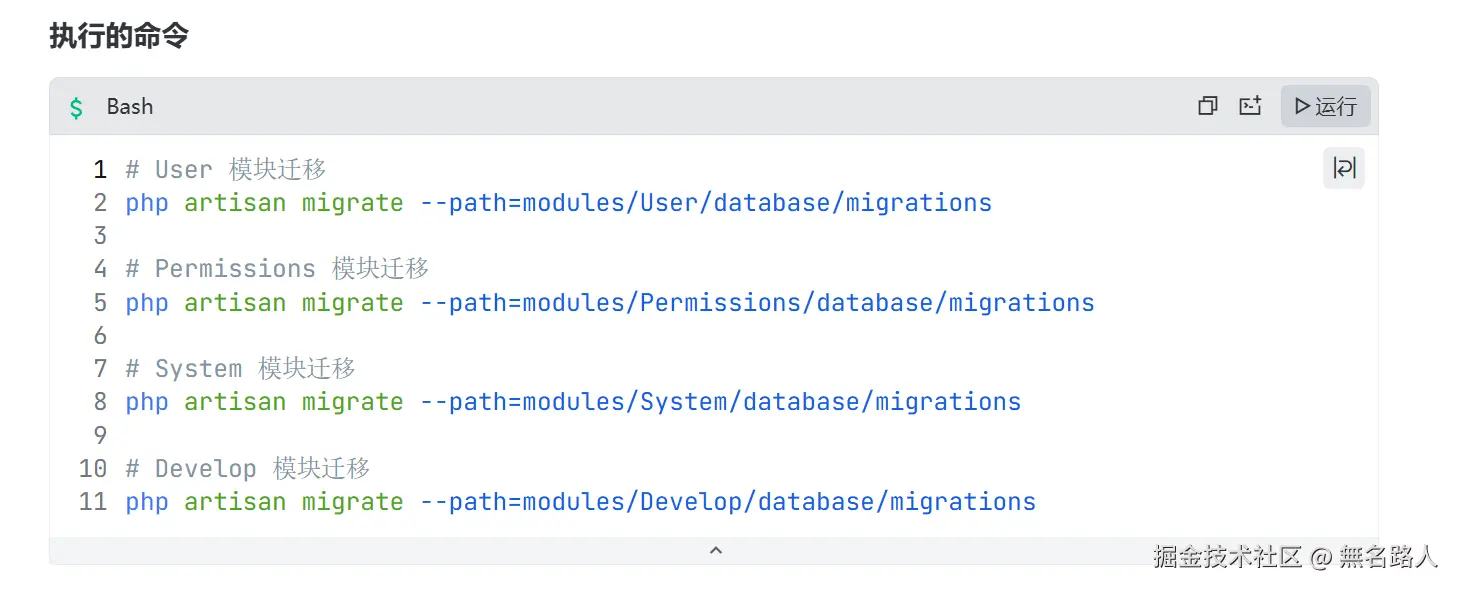
Task: Click the User migrate command line
Action: click(558, 203)
